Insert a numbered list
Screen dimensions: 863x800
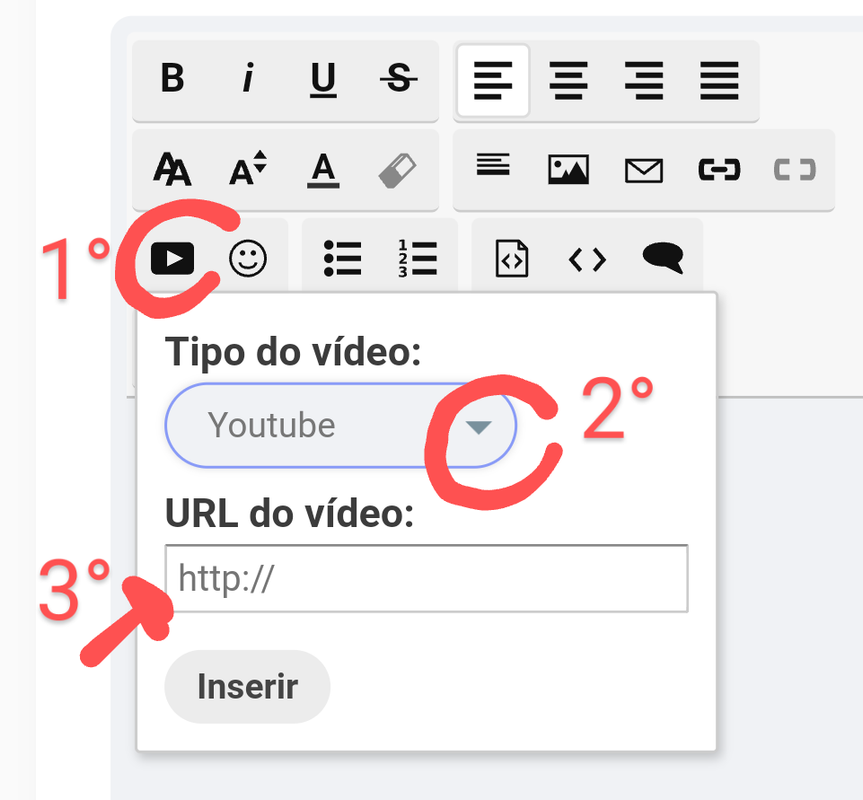tap(418, 258)
